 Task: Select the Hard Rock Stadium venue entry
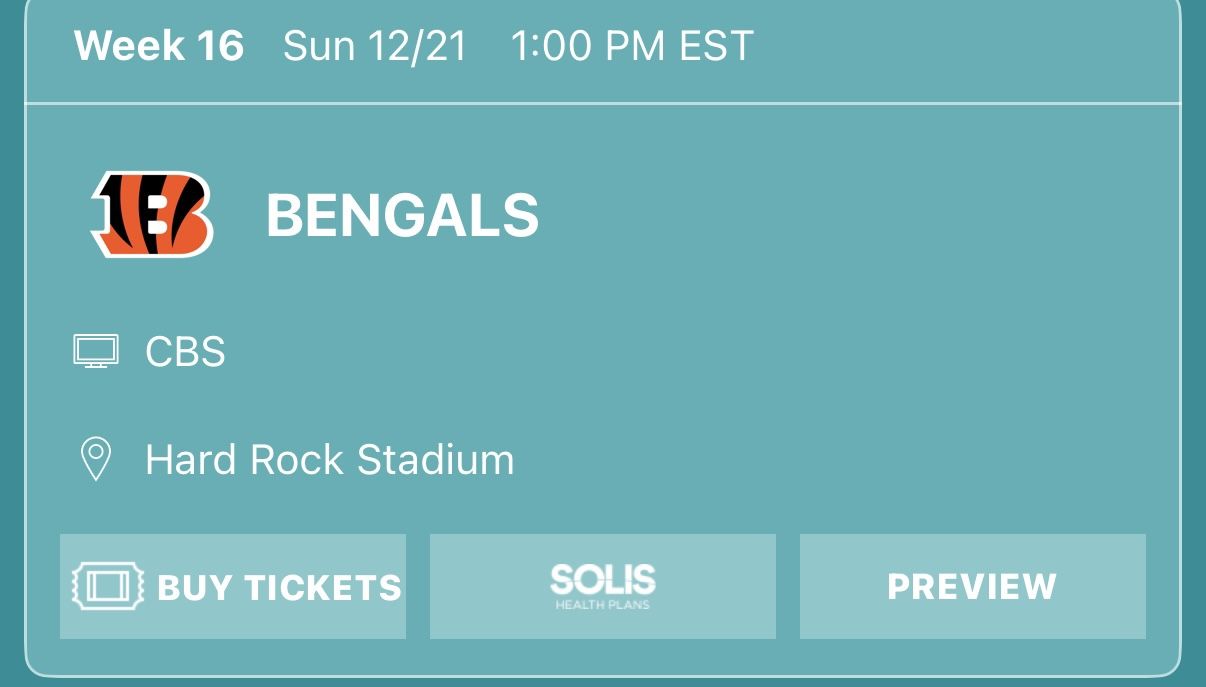[330, 459]
